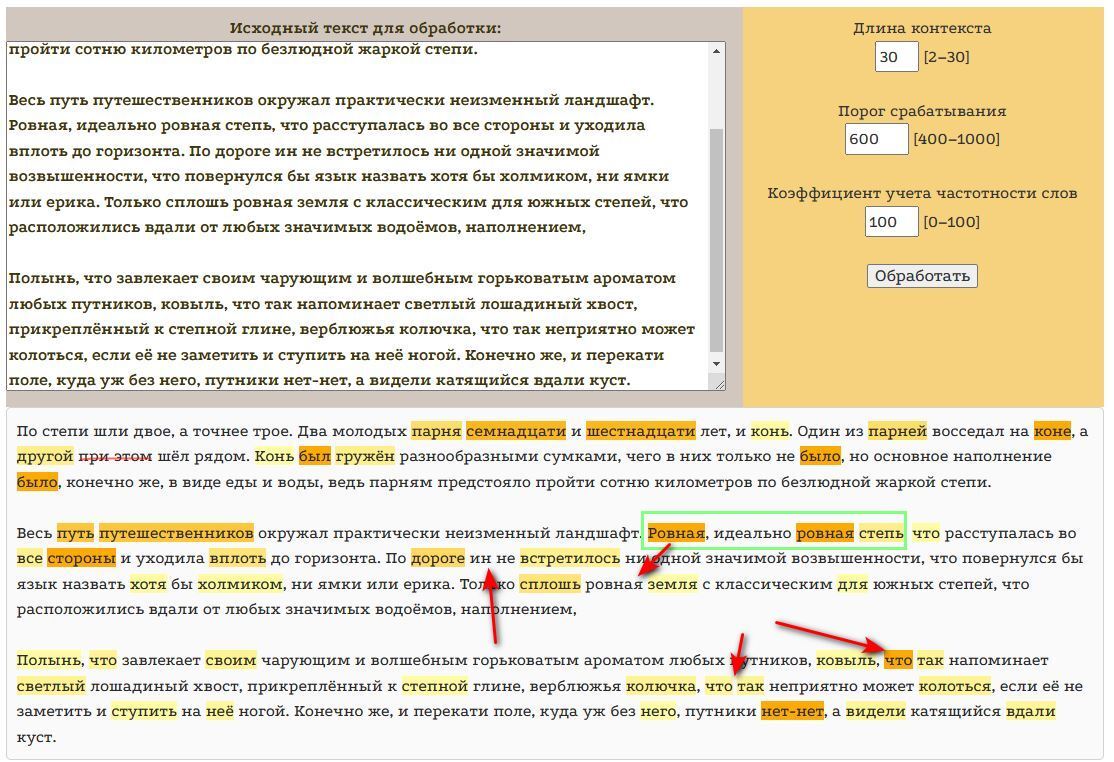Click highlighted word хотя in results
Screen dimensions: 1114x762
(x=148, y=584)
